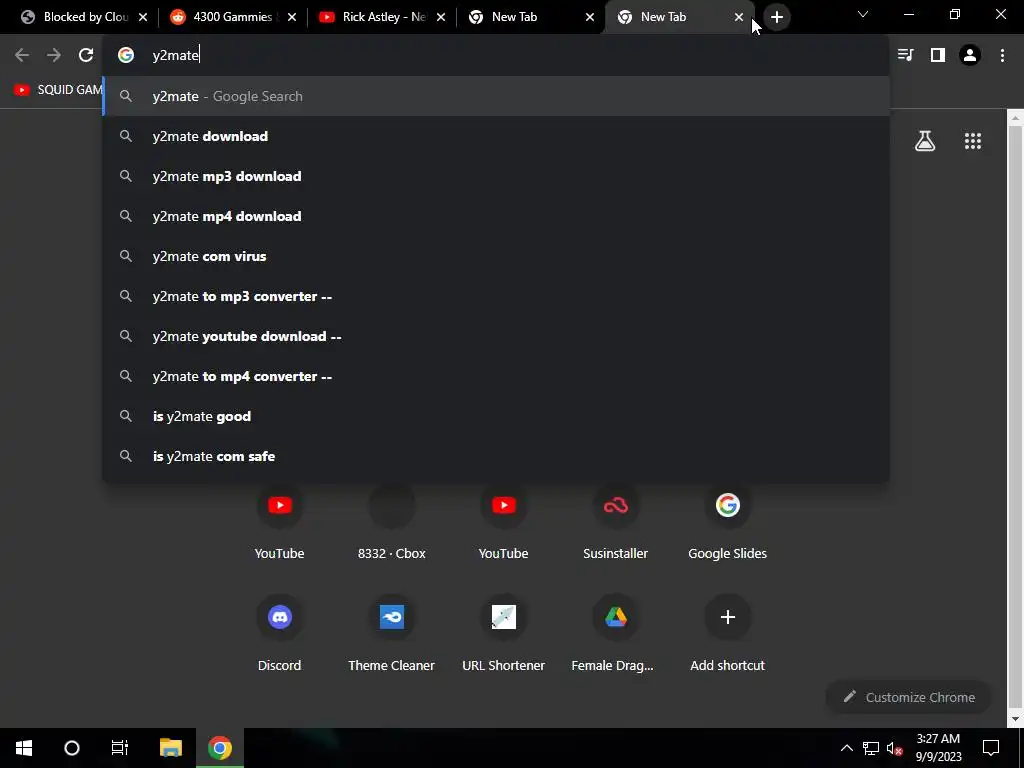Open Chrome Labs flask icon

pos(925,141)
